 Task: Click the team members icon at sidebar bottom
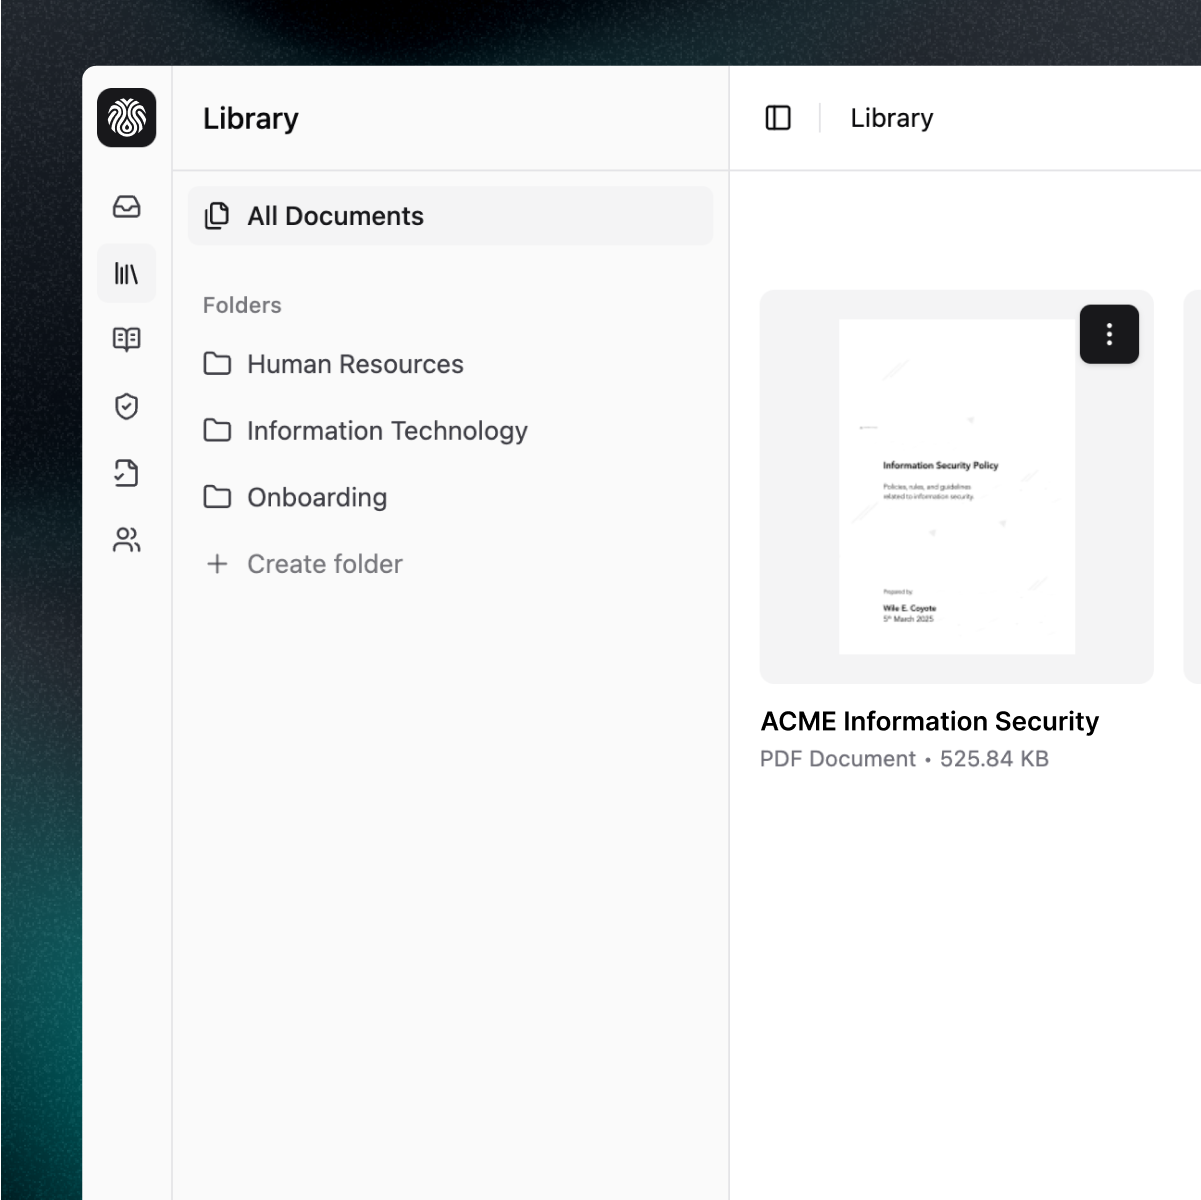click(x=126, y=540)
